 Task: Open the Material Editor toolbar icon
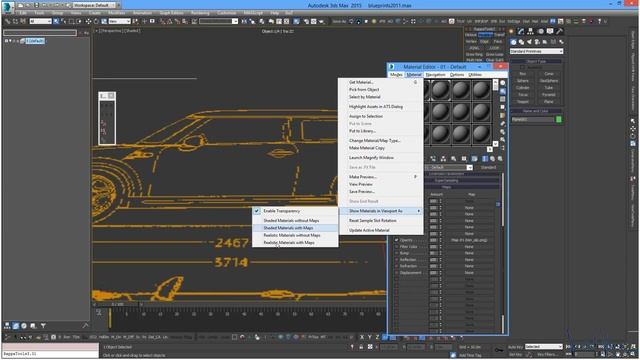[296, 21]
